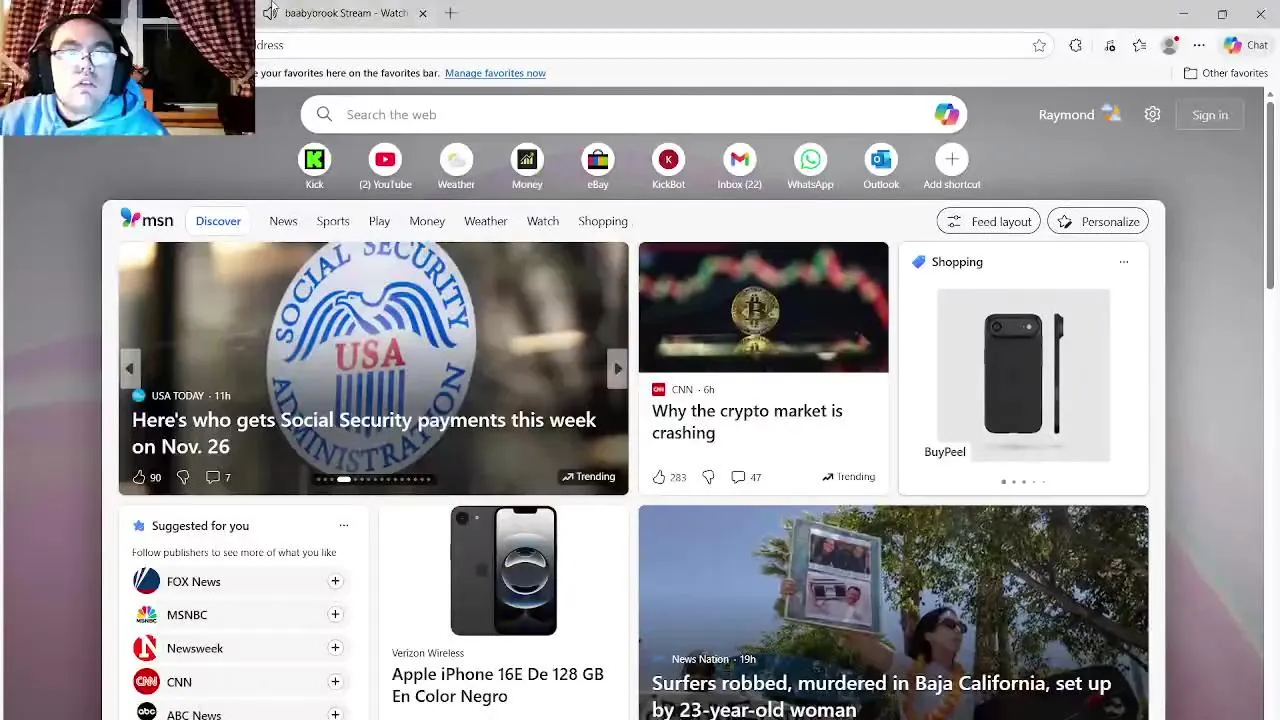
Task: Dislike the crypto market article
Action: coord(708,477)
